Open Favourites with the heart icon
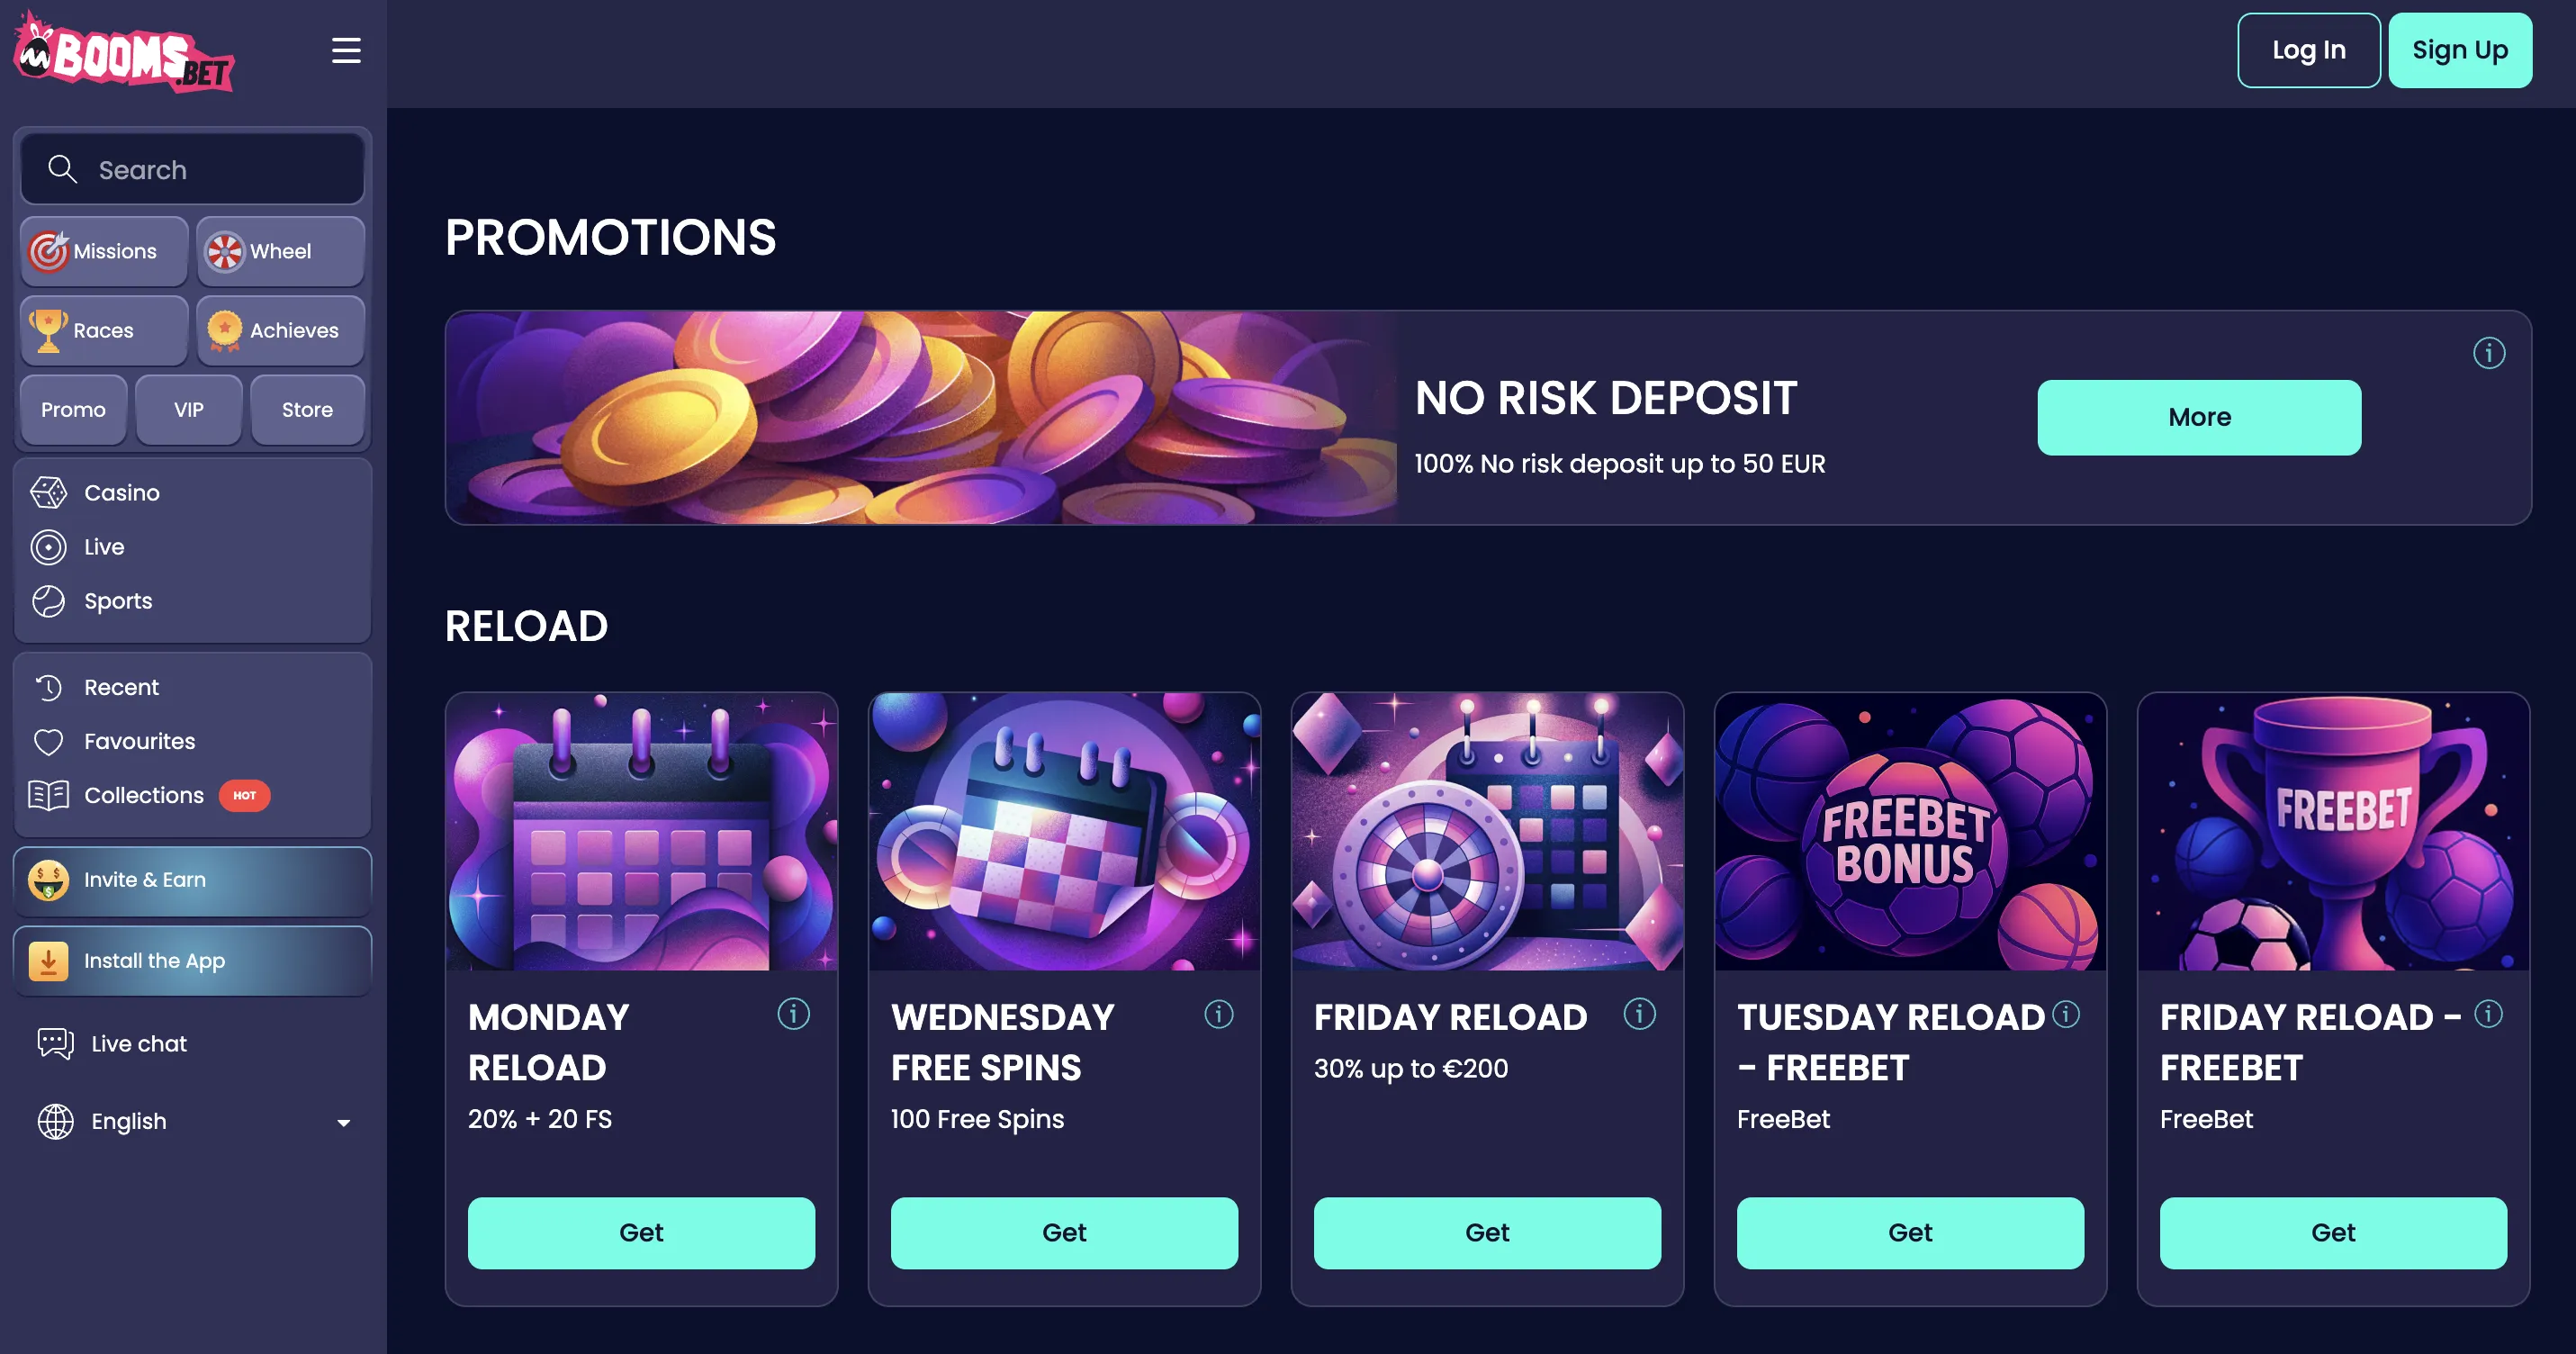The width and height of the screenshot is (2576, 1354). pyautogui.click(x=51, y=741)
